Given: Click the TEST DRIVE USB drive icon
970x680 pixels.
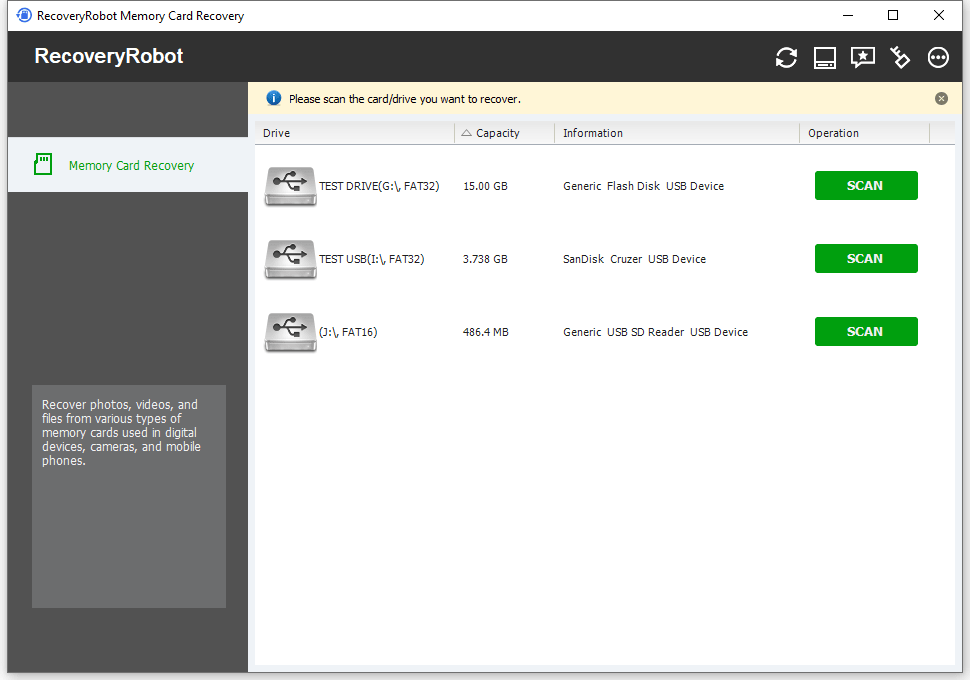Looking at the screenshot, I should click(x=290, y=185).
